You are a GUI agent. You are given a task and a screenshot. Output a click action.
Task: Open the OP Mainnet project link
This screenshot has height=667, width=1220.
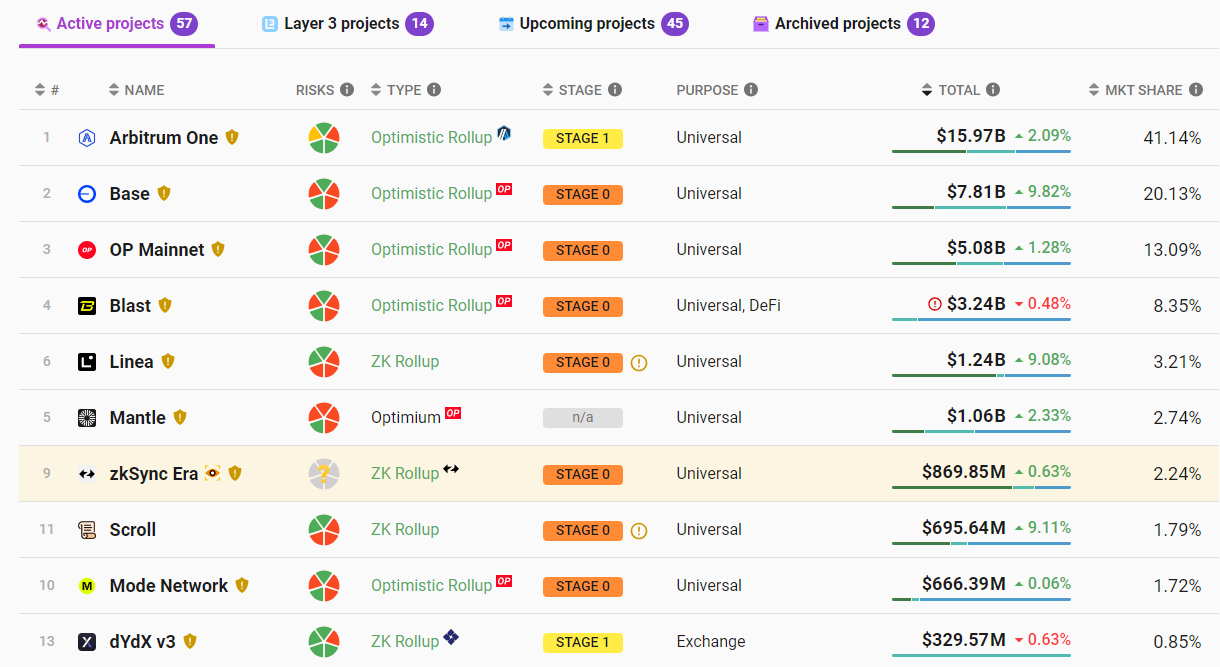[157, 250]
